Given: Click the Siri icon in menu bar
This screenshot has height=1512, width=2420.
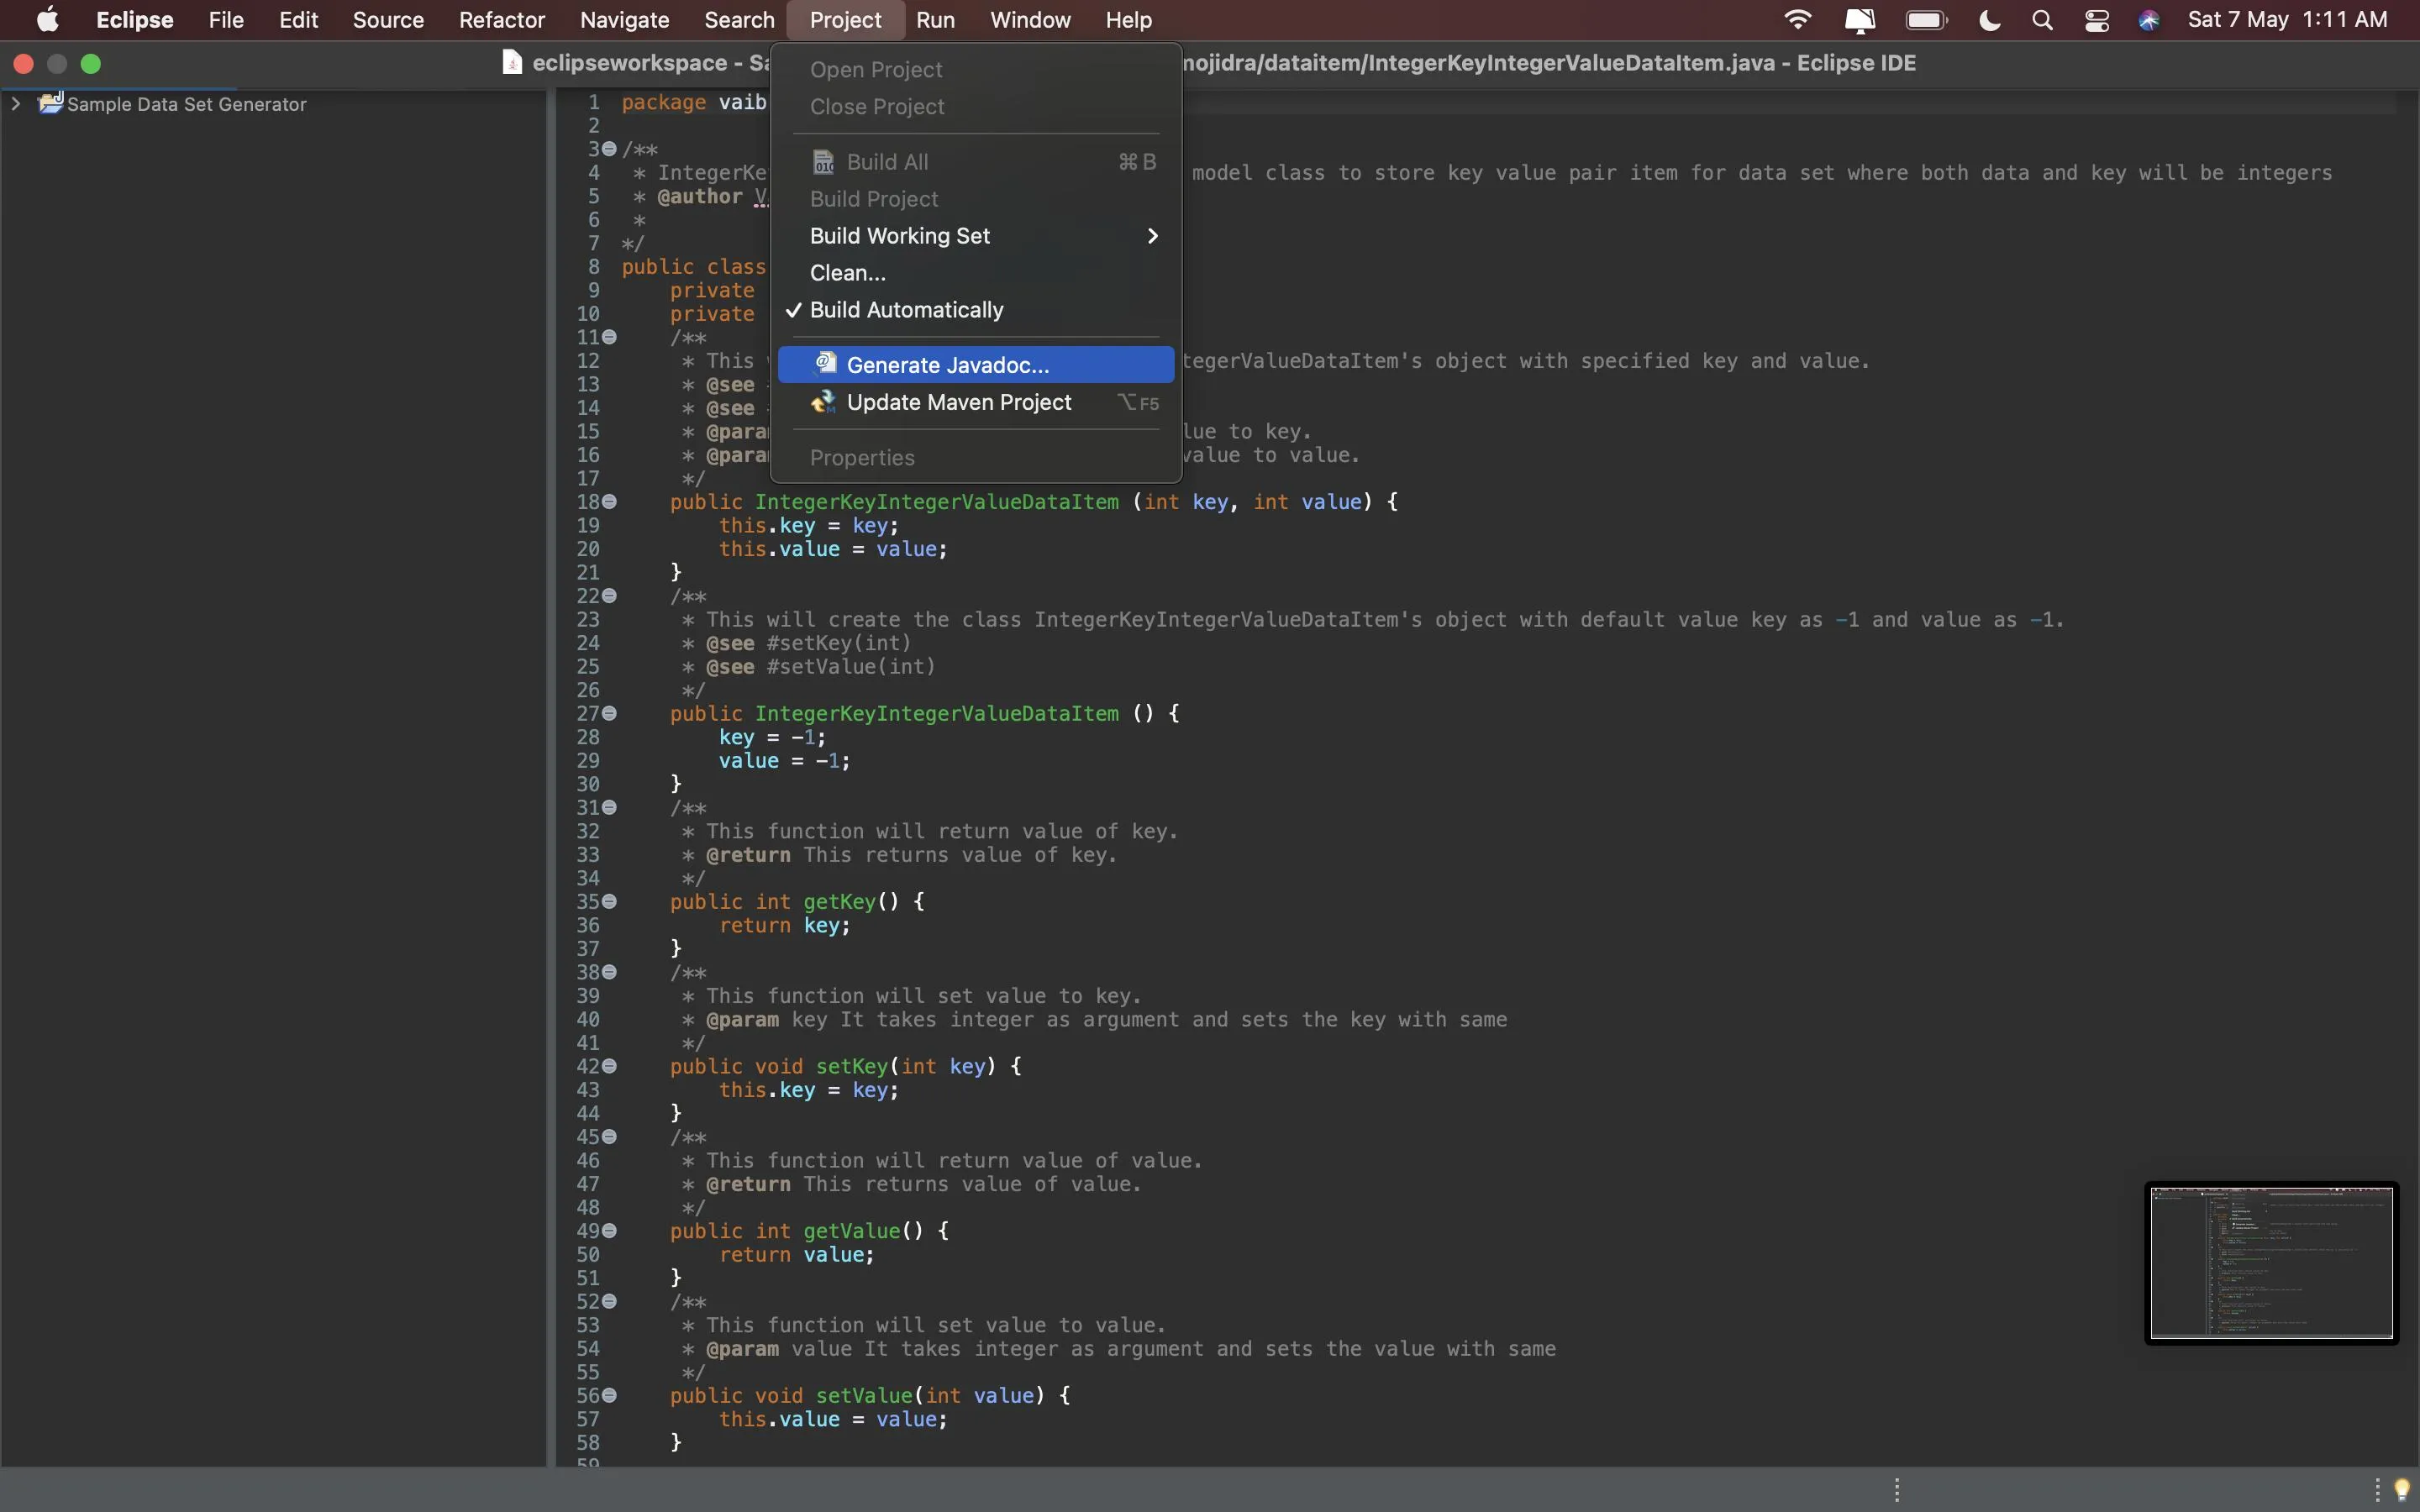Looking at the screenshot, I should coord(2148,20).
